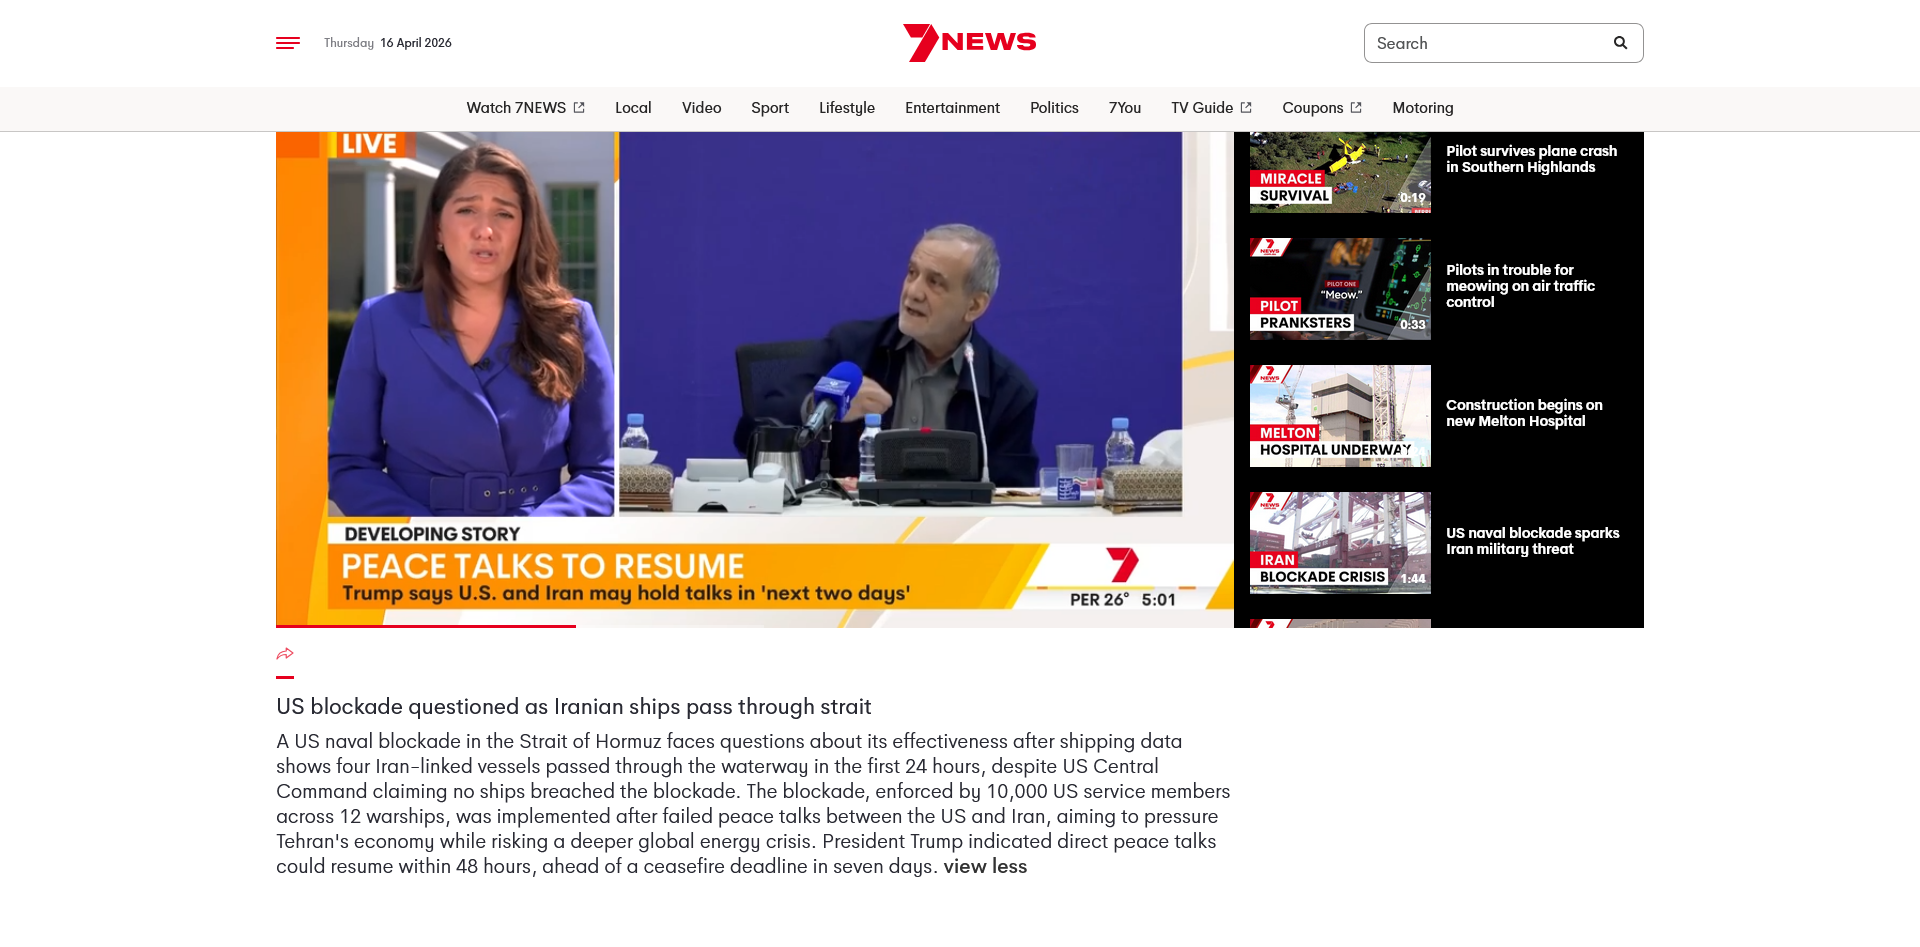Select Entertainment in the nav bar
The width and height of the screenshot is (1920, 947).
952,108
